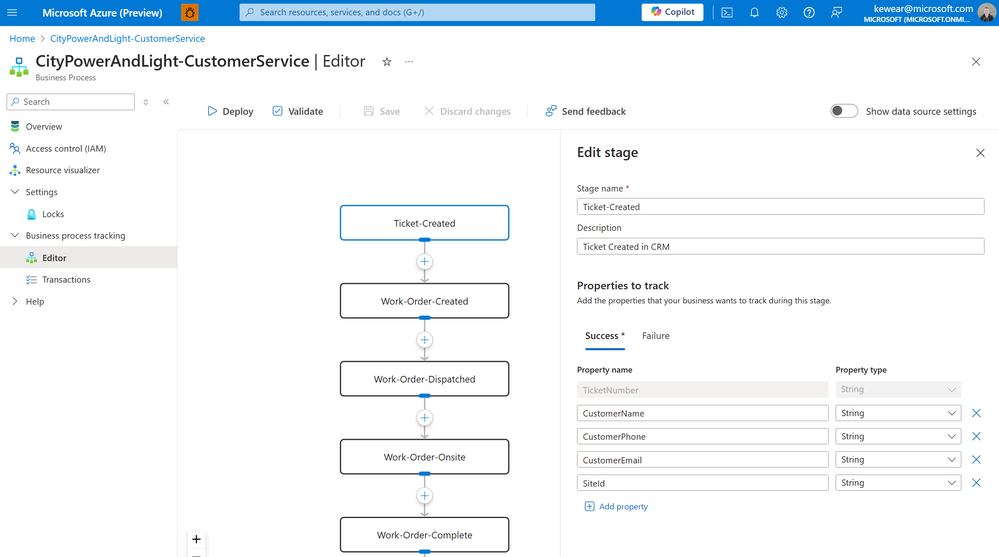The height and width of the screenshot is (557, 999).
Task: Open portal settings gear
Action: tap(782, 12)
